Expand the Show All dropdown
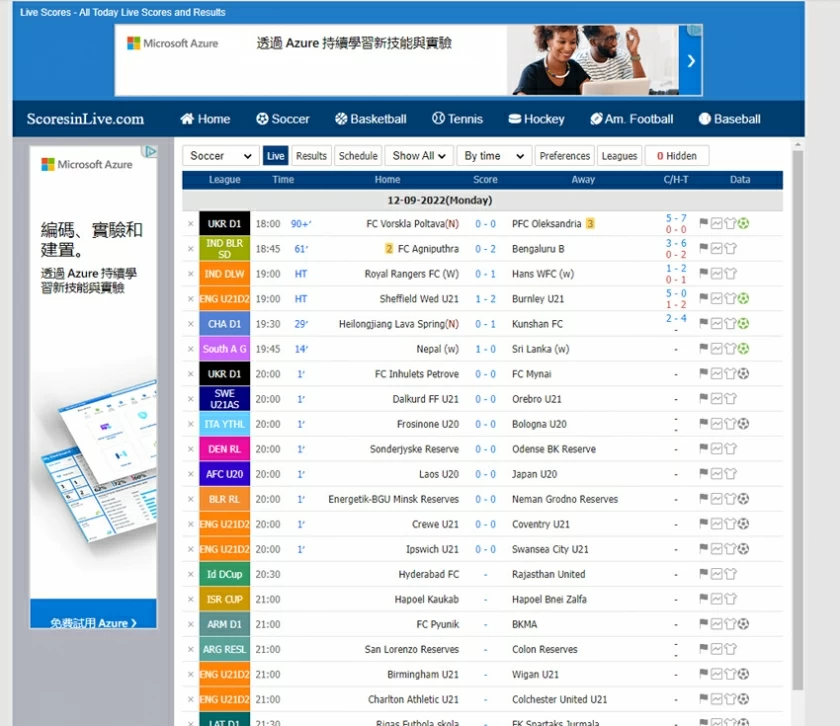 click(419, 156)
